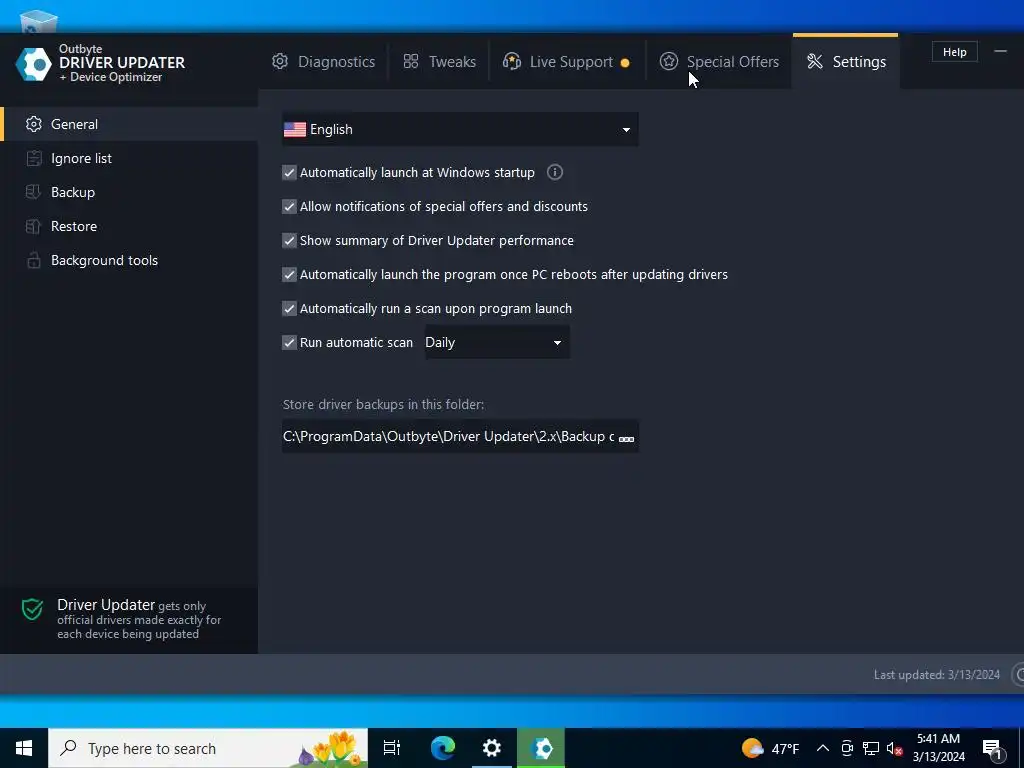Click the orange Live Support notification dot

click(x=625, y=63)
